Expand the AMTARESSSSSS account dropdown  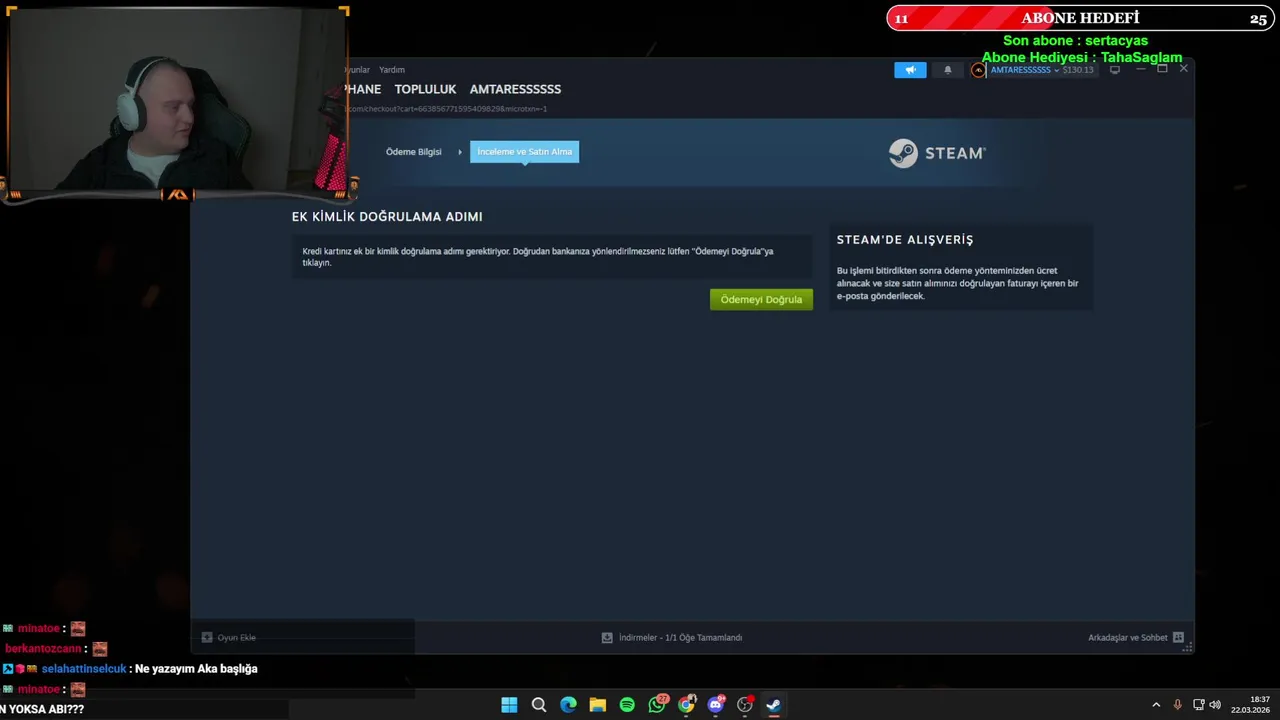pos(1024,70)
